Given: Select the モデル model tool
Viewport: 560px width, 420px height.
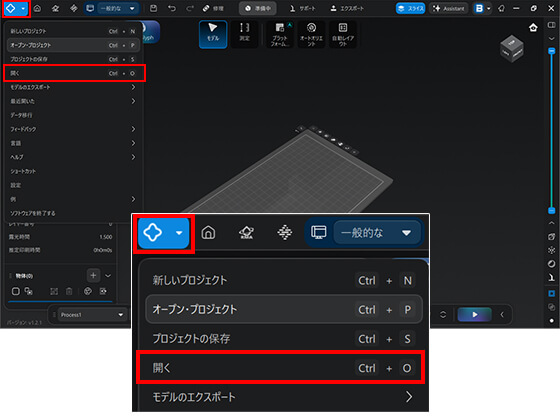Looking at the screenshot, I should click(x=213, y=34).
